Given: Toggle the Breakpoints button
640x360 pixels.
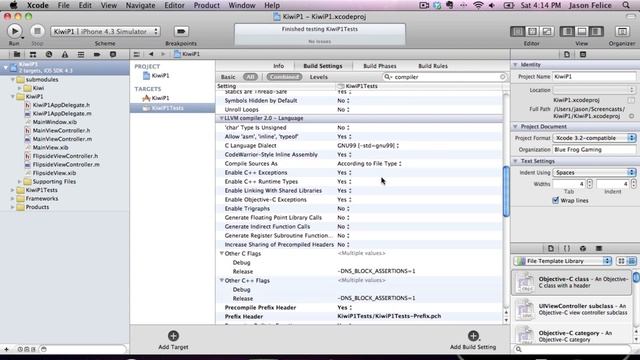Looking at the screenshot, I should [x=181, y=31].
